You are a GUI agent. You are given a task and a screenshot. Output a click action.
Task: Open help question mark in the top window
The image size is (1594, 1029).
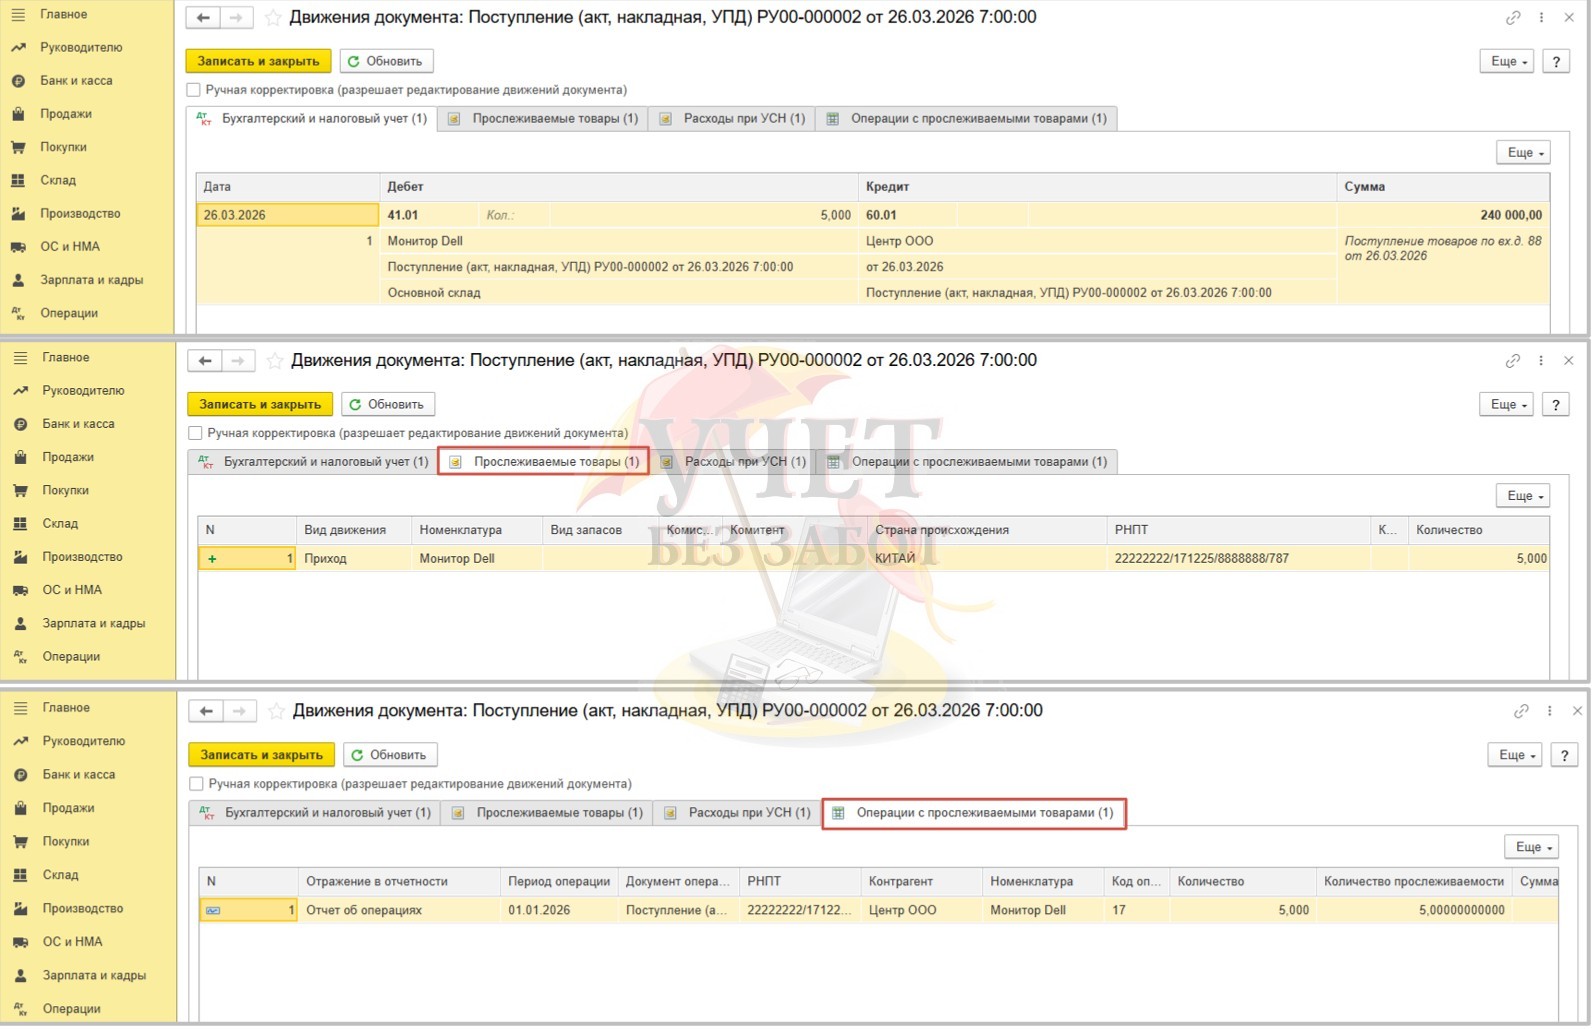[x=1556, y=62]
